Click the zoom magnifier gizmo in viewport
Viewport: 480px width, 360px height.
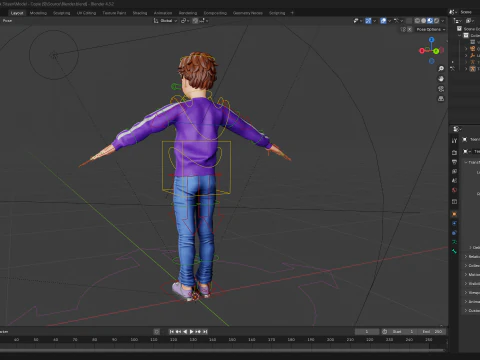441,69
